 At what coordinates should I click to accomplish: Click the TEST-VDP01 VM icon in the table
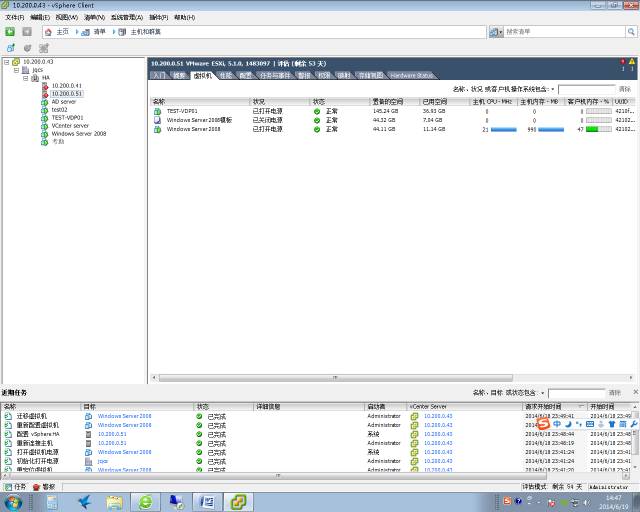[157, 111]
